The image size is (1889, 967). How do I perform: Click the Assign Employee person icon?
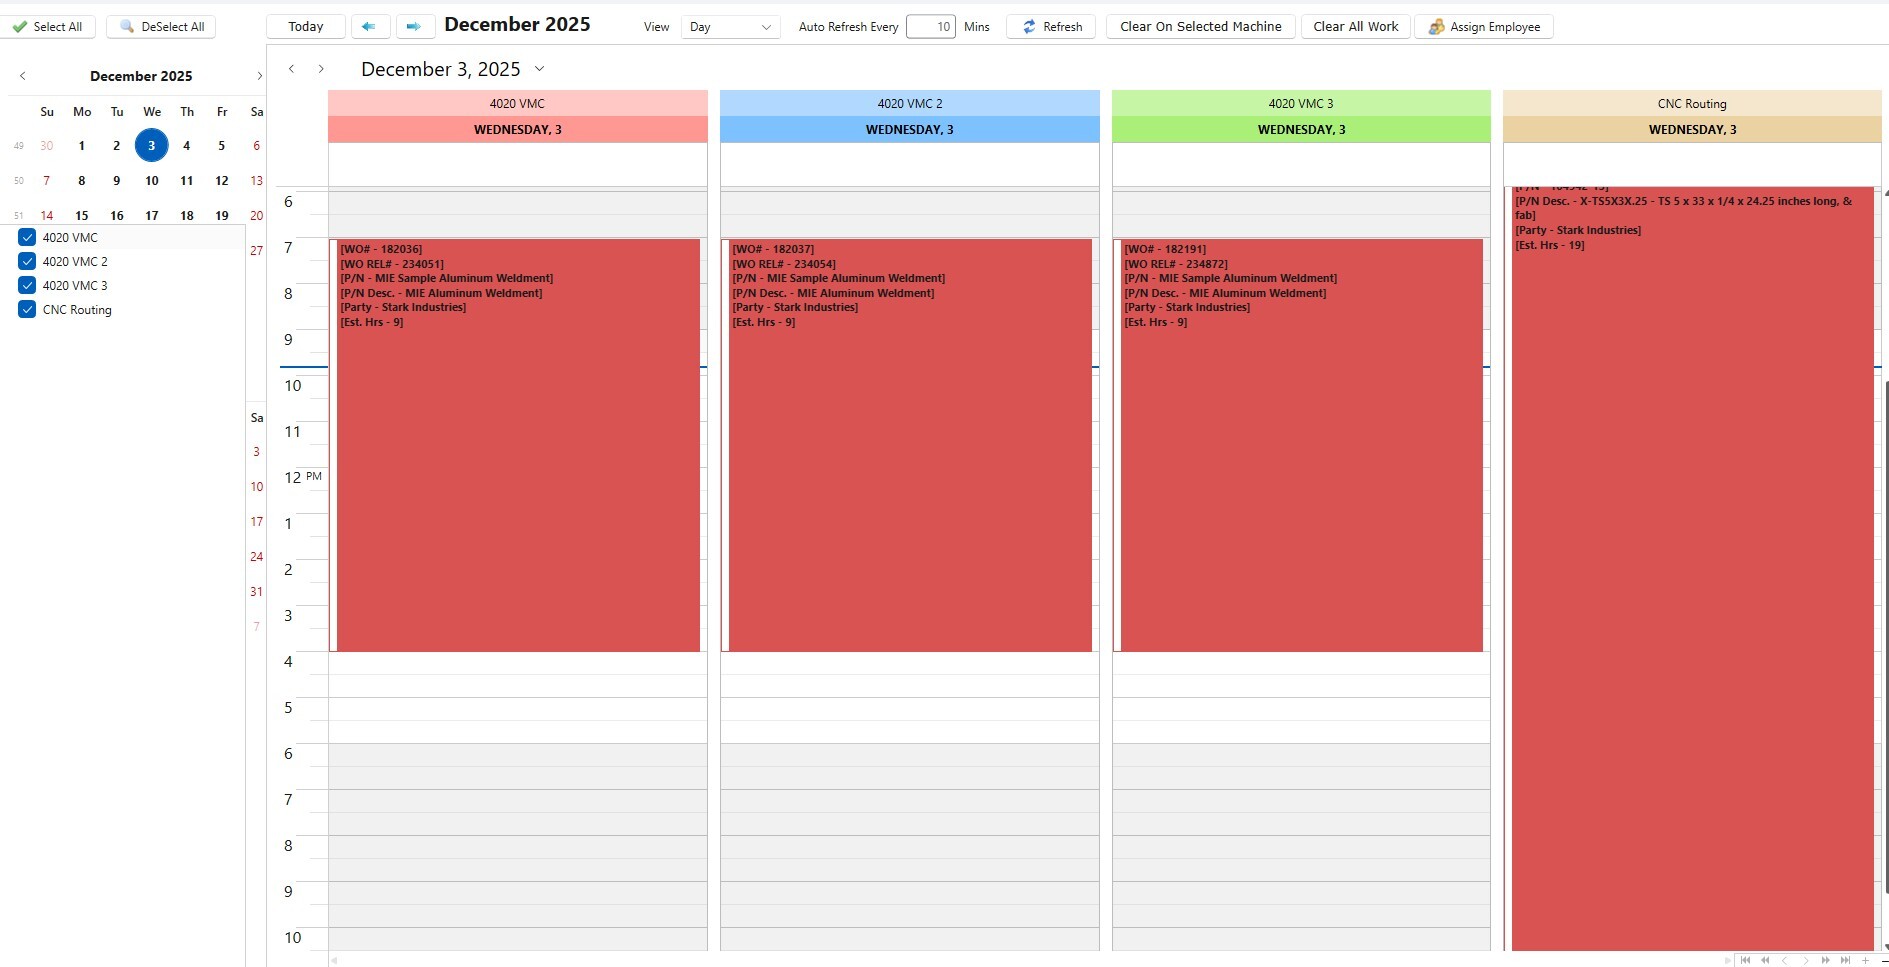tap(1437, 26)
